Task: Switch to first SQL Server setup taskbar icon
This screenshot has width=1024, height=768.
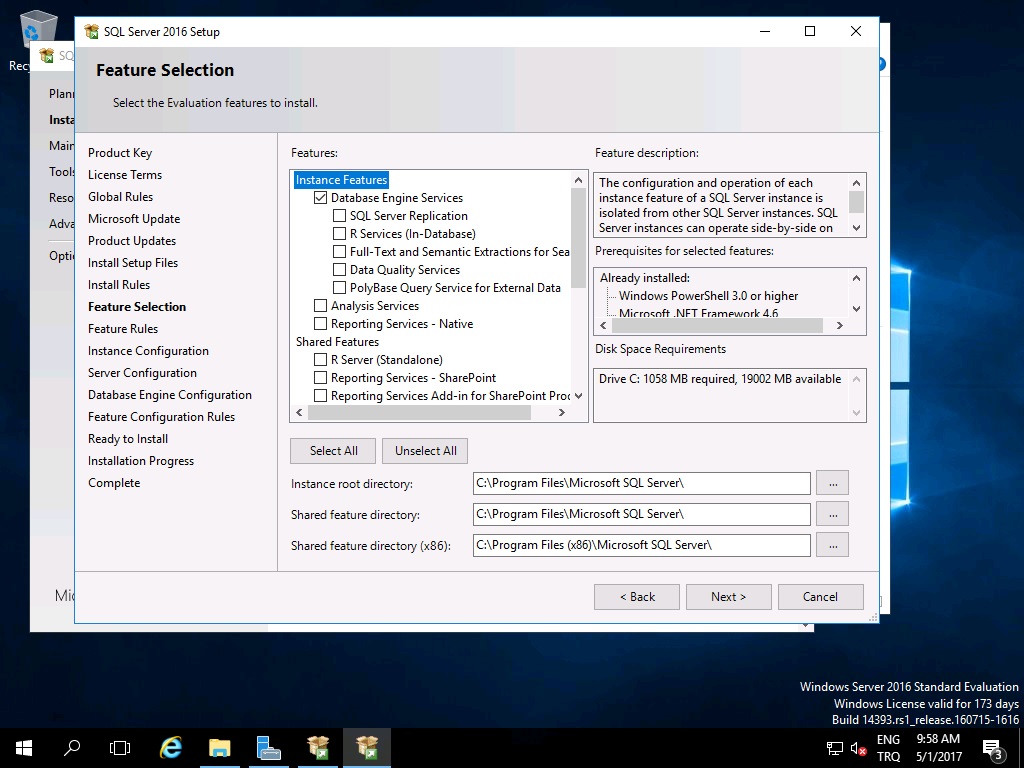Action: (318, 748)
